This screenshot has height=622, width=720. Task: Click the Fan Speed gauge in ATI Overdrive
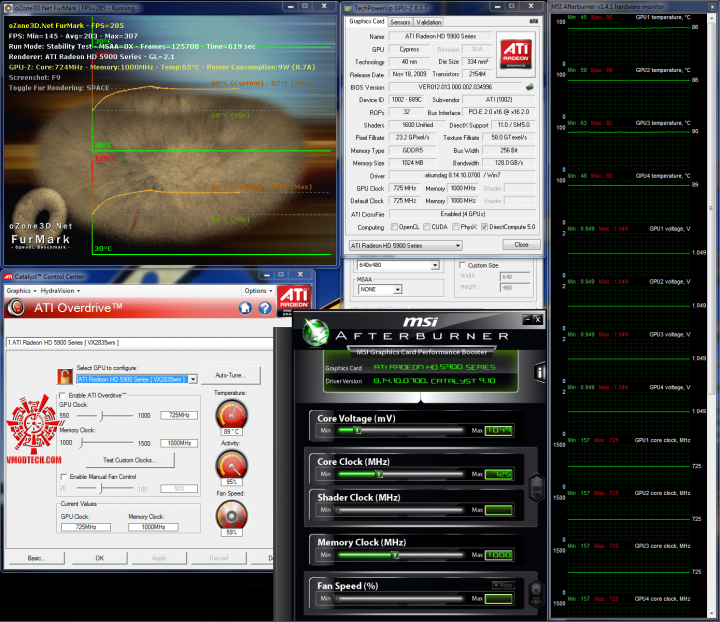(x=231, y=516)
